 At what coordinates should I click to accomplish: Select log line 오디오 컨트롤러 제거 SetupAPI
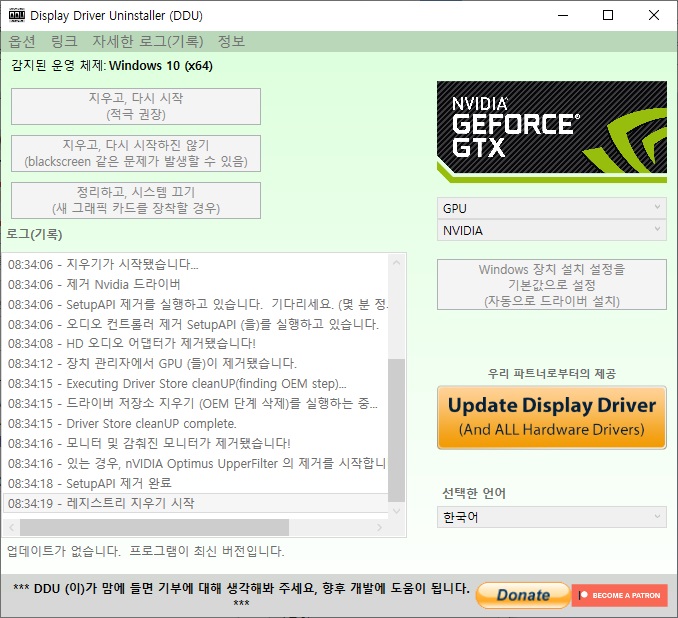click(196, 324)
